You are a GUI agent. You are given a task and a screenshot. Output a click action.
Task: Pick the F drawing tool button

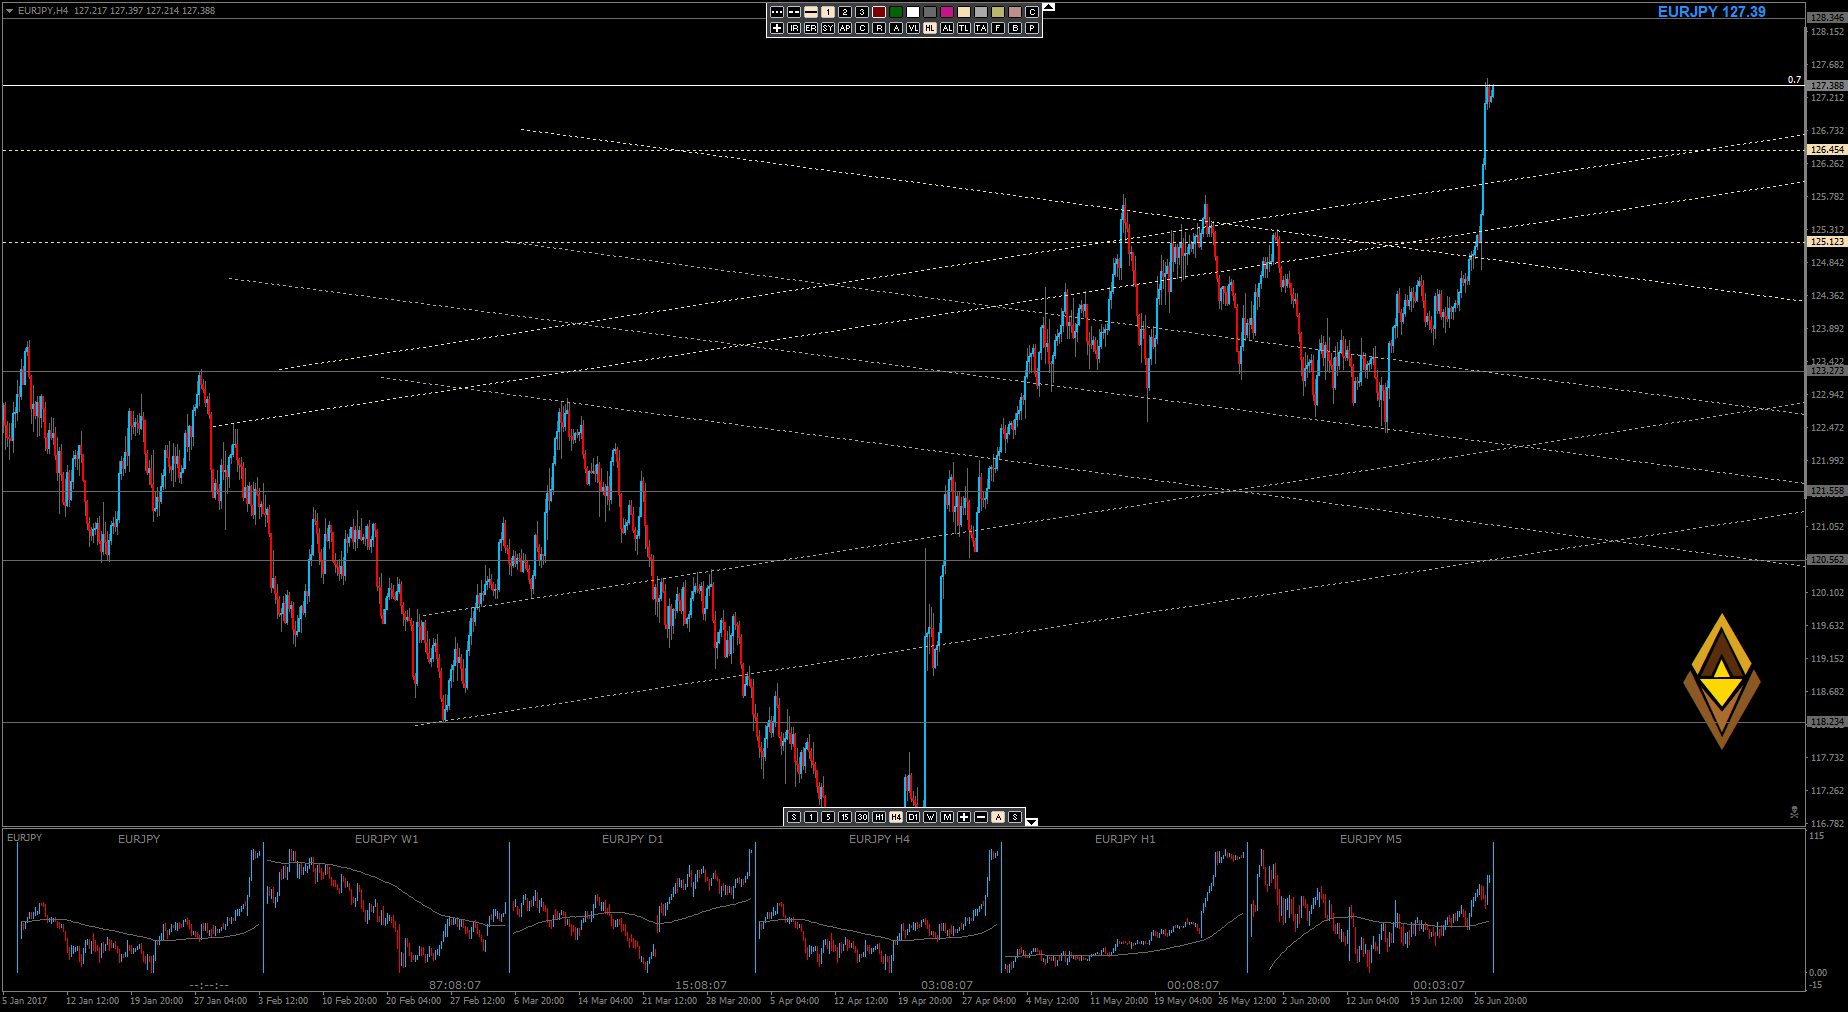(998, 28)
